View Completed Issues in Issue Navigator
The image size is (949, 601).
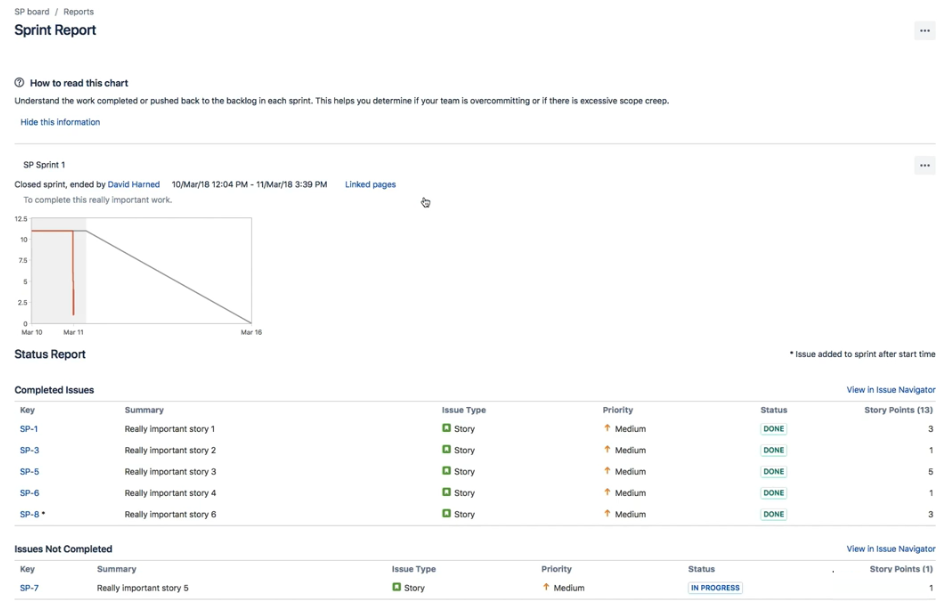click(889, 390)
